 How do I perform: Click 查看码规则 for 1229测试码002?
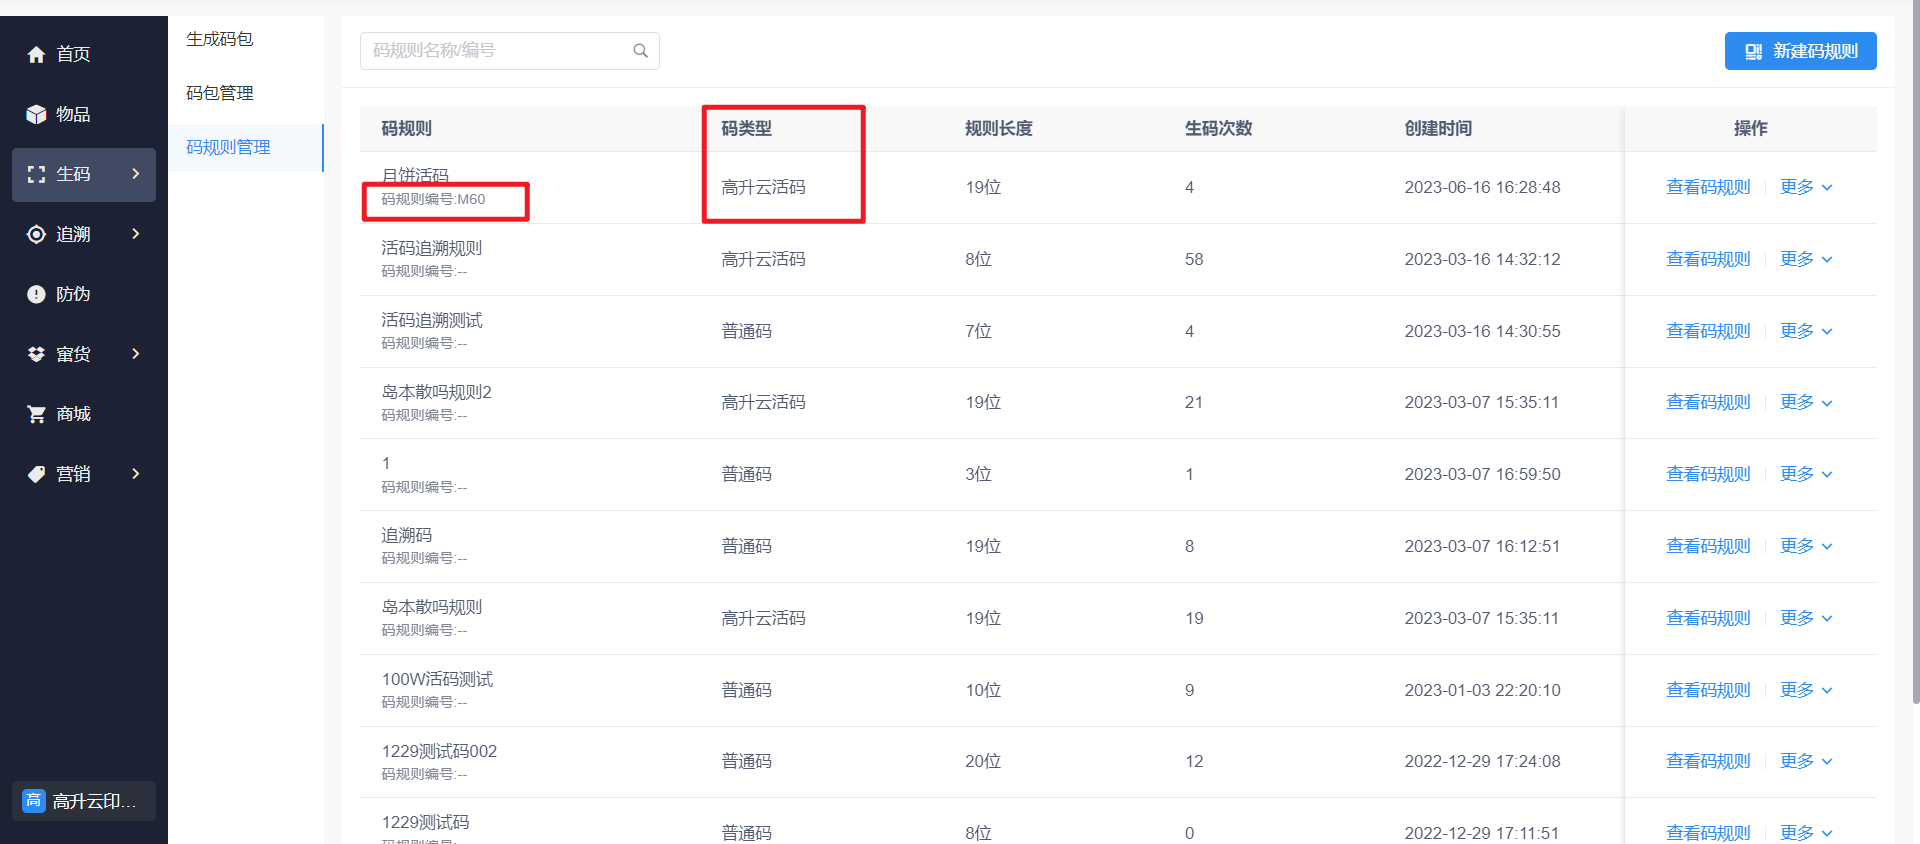click(x=1708, y=761)
